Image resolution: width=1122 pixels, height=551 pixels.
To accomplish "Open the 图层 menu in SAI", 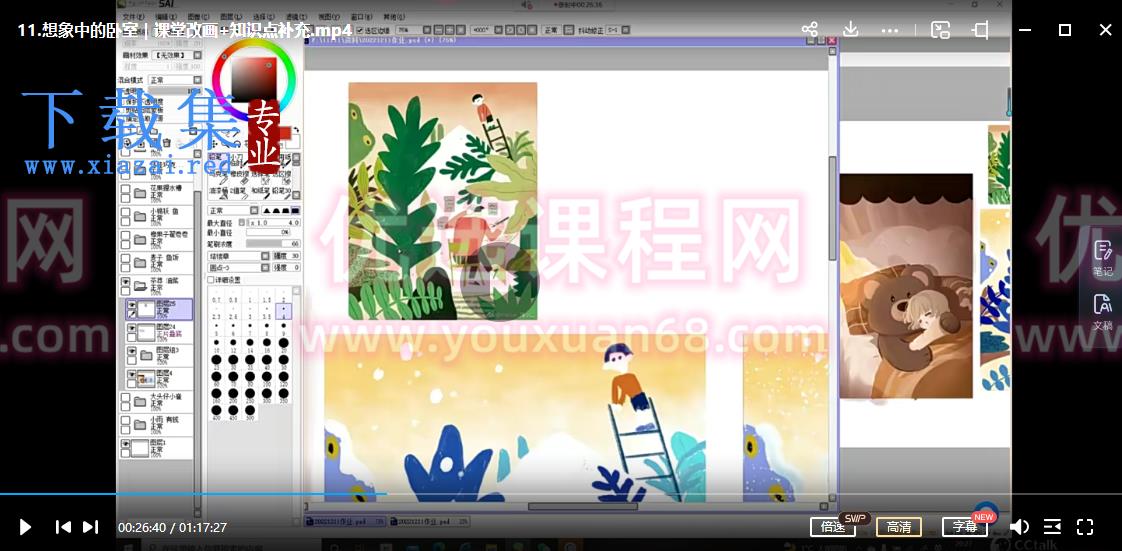I will tap(231, 16).
